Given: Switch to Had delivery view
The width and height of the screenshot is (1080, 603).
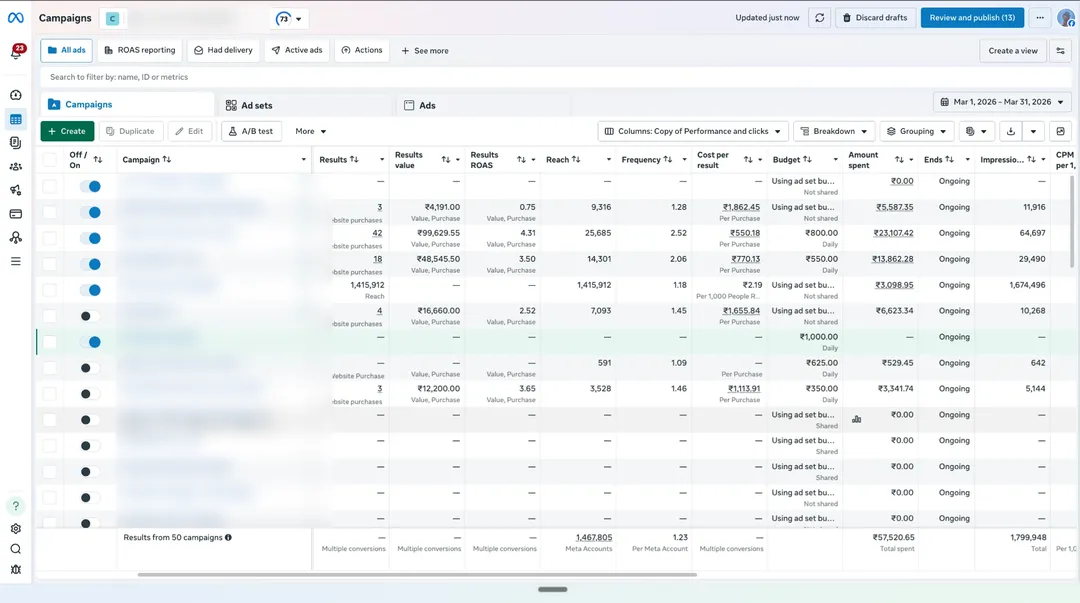Looking at the screenshot, I should pyautogui.click(x=223, y=50).
